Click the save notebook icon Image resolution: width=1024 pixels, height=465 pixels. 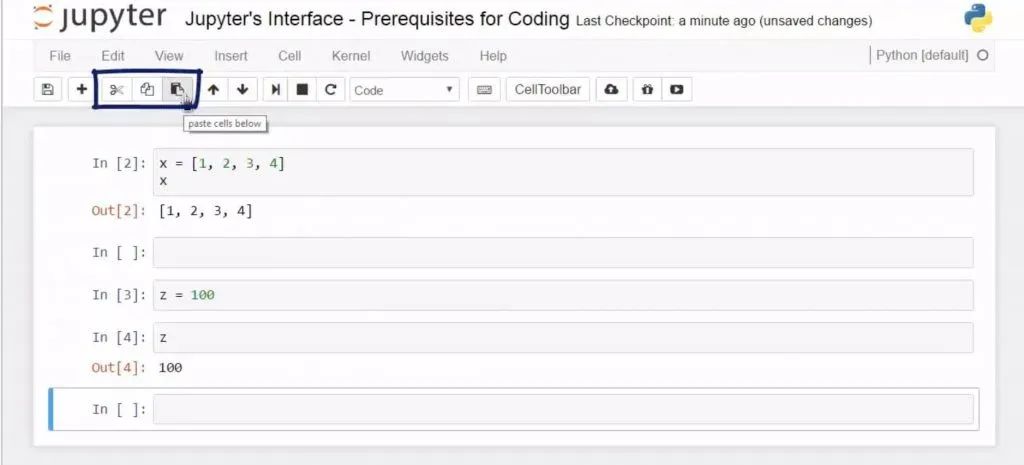coord(47,90)
